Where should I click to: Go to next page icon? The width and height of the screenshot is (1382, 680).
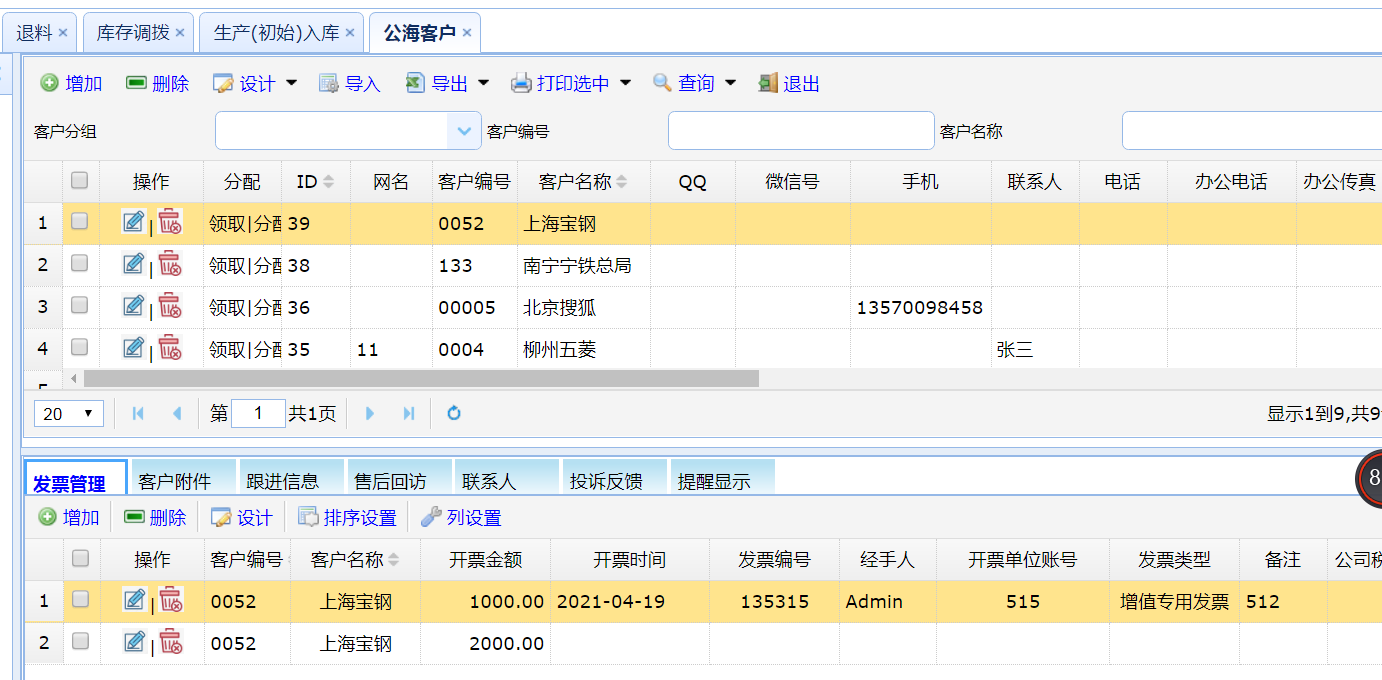click(370, 413)
